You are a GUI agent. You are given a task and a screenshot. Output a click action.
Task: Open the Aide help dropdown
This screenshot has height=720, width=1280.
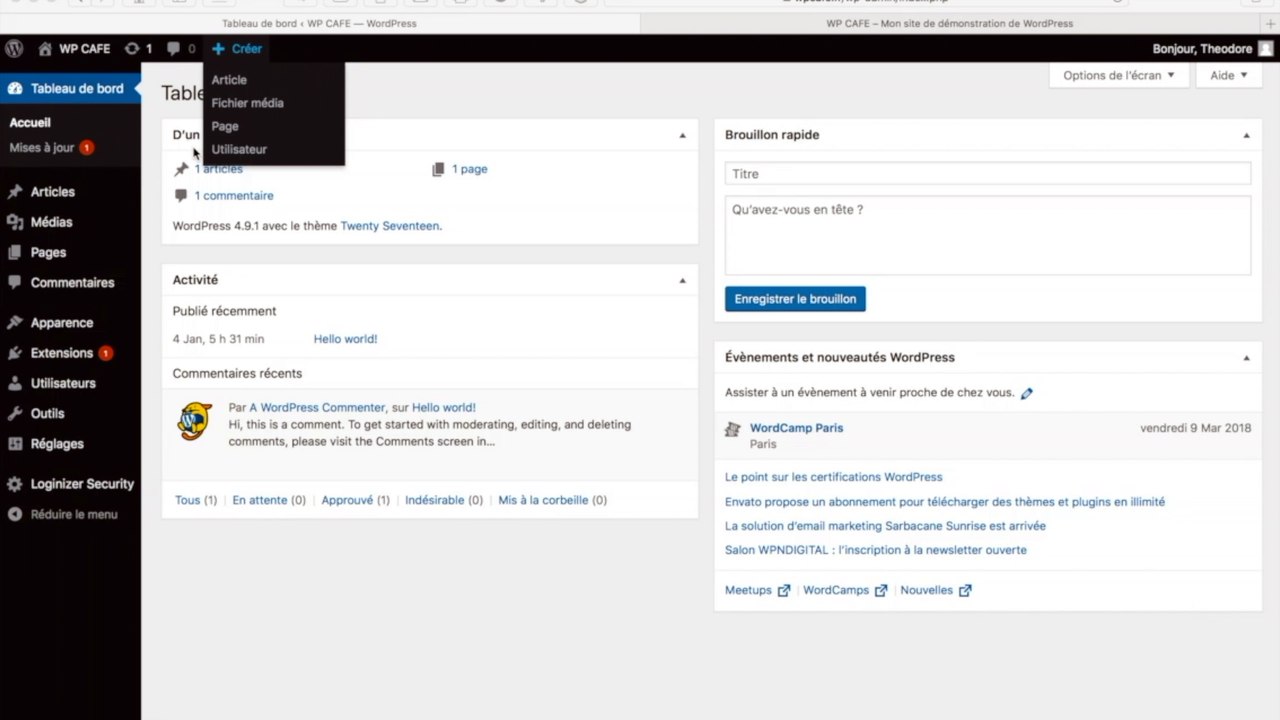point(1229,75)
